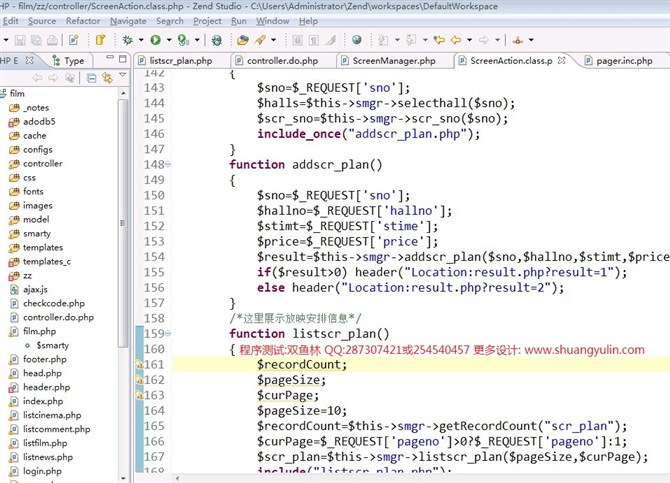Open the Run dropdown arrow
This screenshot has height=483, width=670.
[169, 40]
